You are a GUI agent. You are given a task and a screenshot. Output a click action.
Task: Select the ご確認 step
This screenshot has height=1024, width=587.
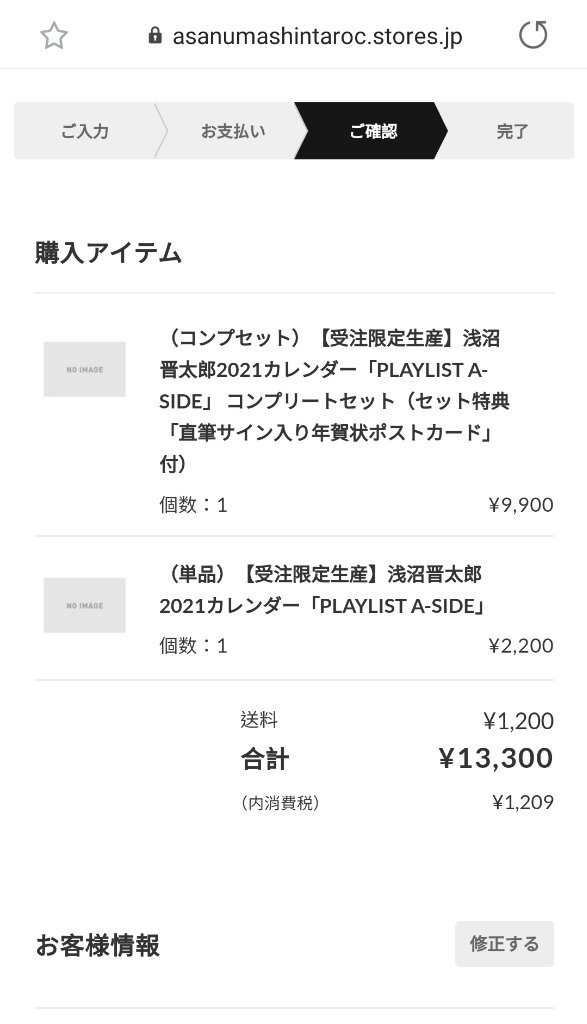(373, 131)
